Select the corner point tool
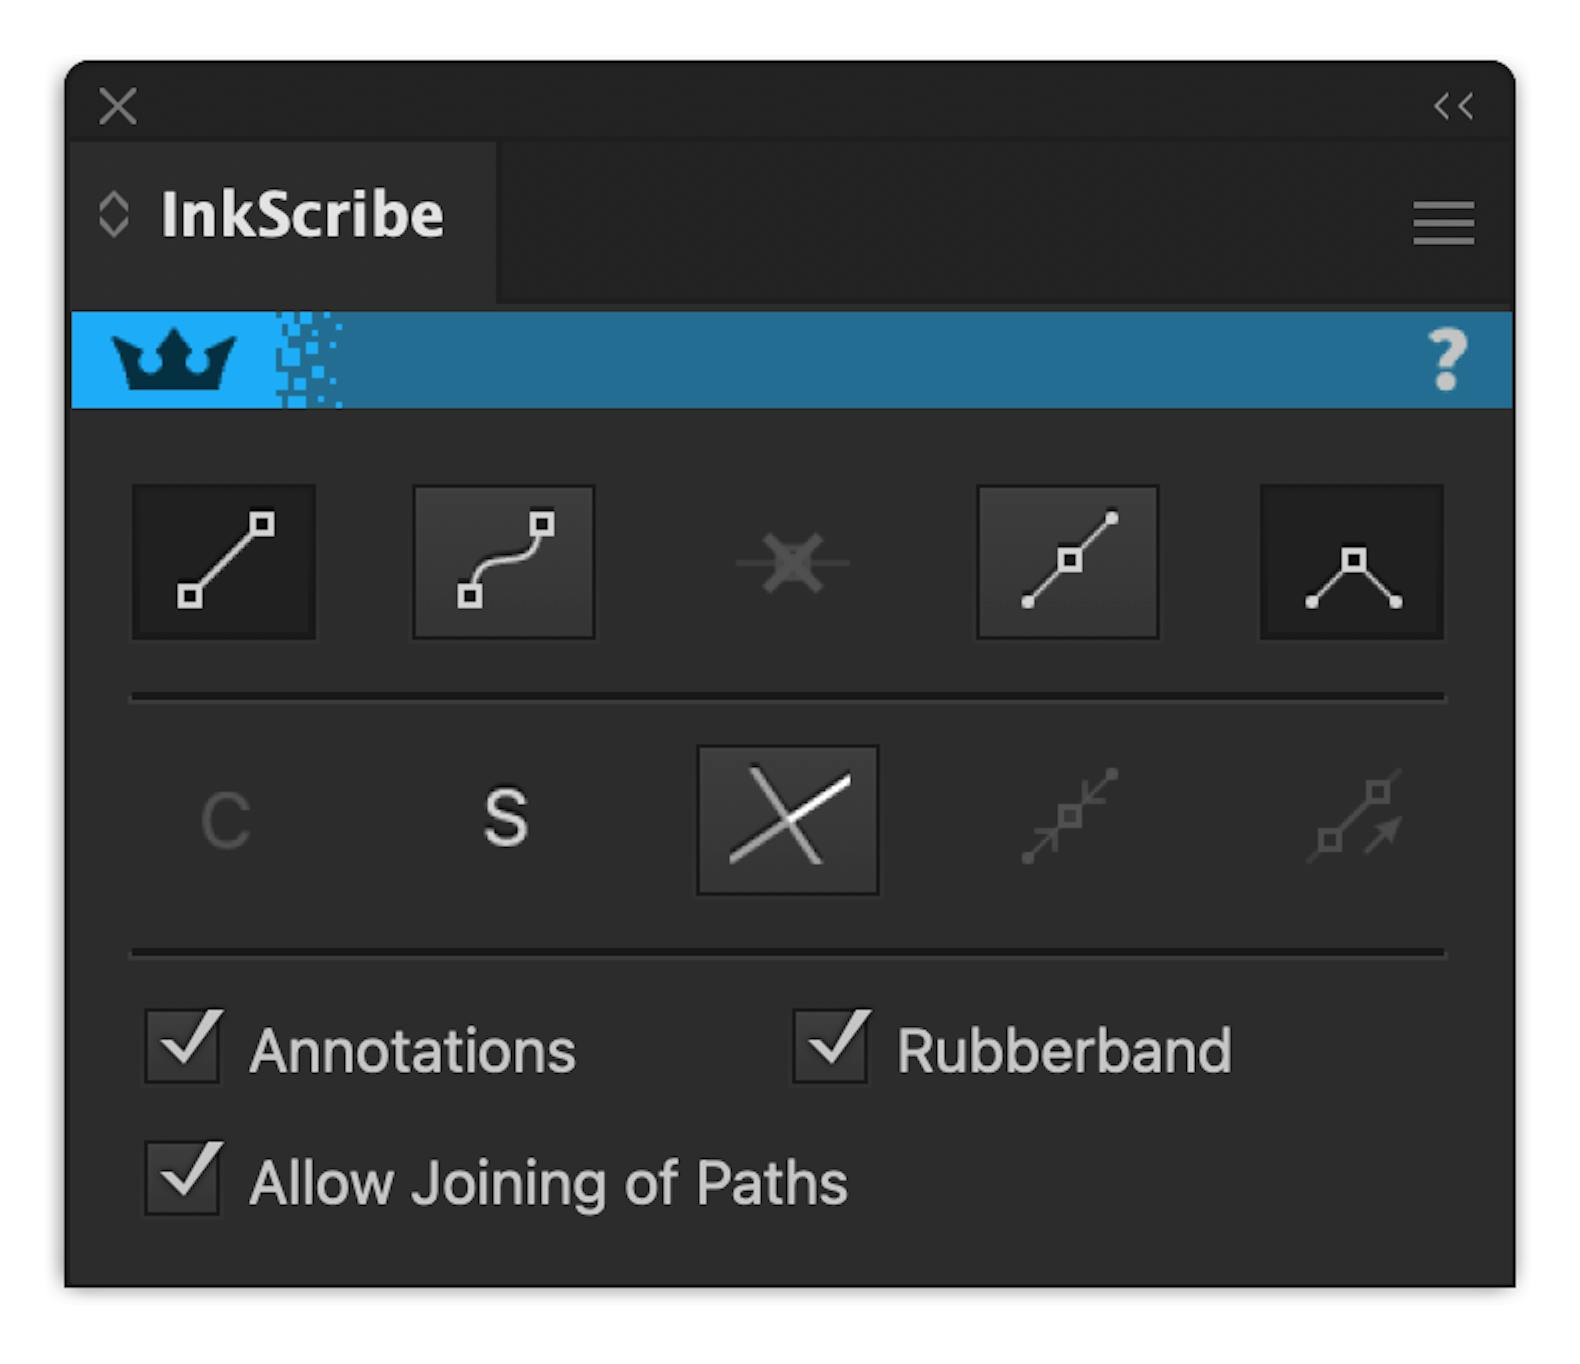Screen dimensions: 1580x1364 tap(1351, 561)
